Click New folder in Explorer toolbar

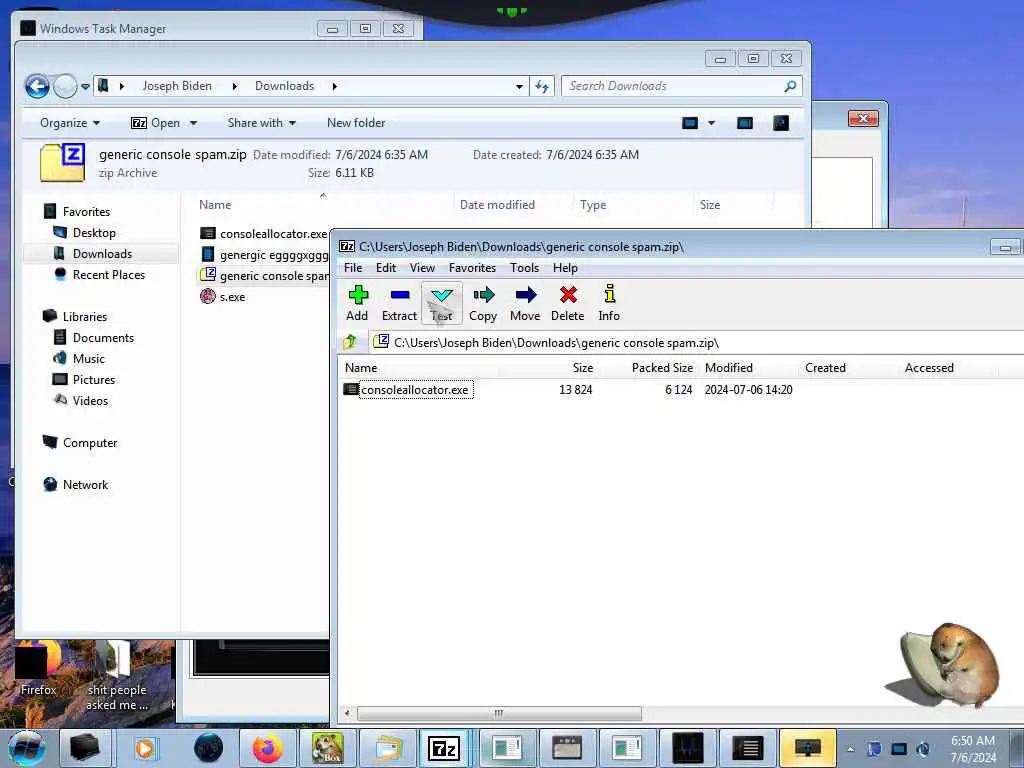[356, 123]
